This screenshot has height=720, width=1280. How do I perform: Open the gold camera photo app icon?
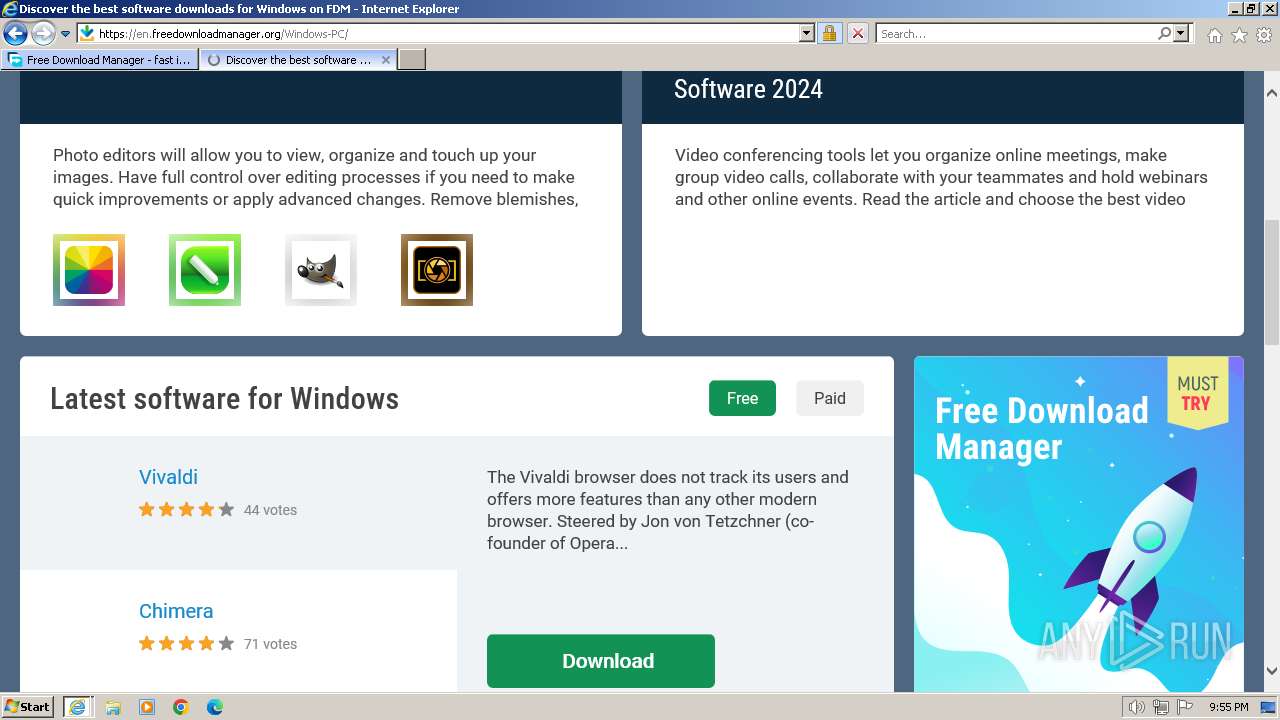[437, 270]
